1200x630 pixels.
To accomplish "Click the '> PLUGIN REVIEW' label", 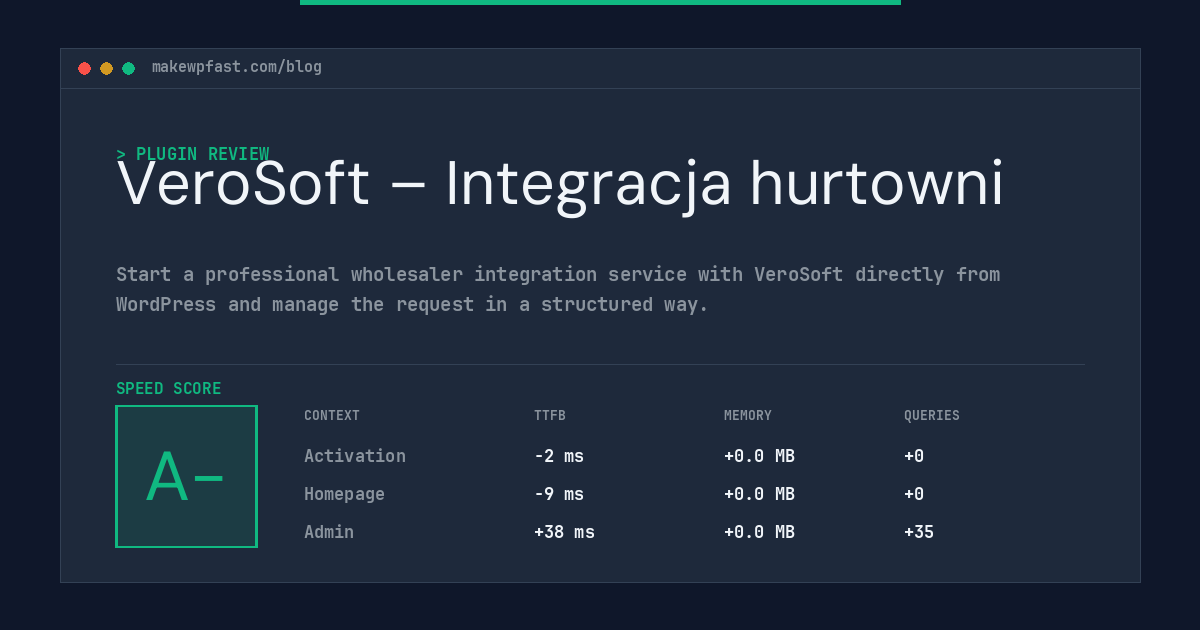I will pyautogui.click(x=193, y=154).
